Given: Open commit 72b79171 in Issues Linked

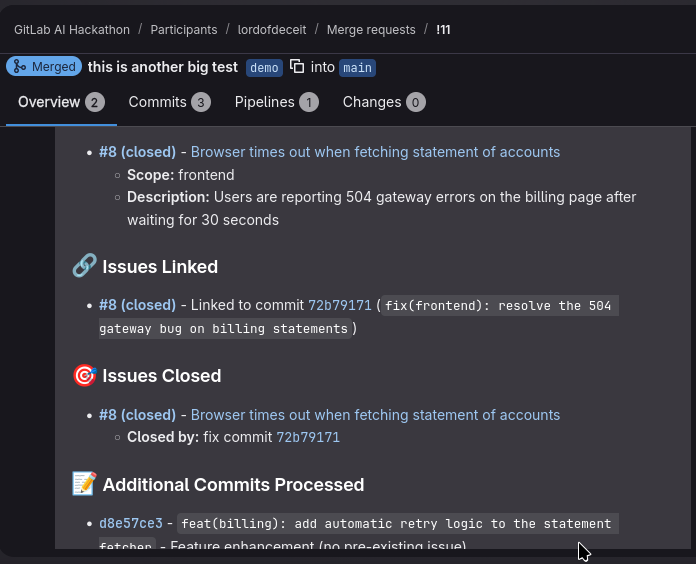Looking at the screenshot, I should [x=339, y=305].
